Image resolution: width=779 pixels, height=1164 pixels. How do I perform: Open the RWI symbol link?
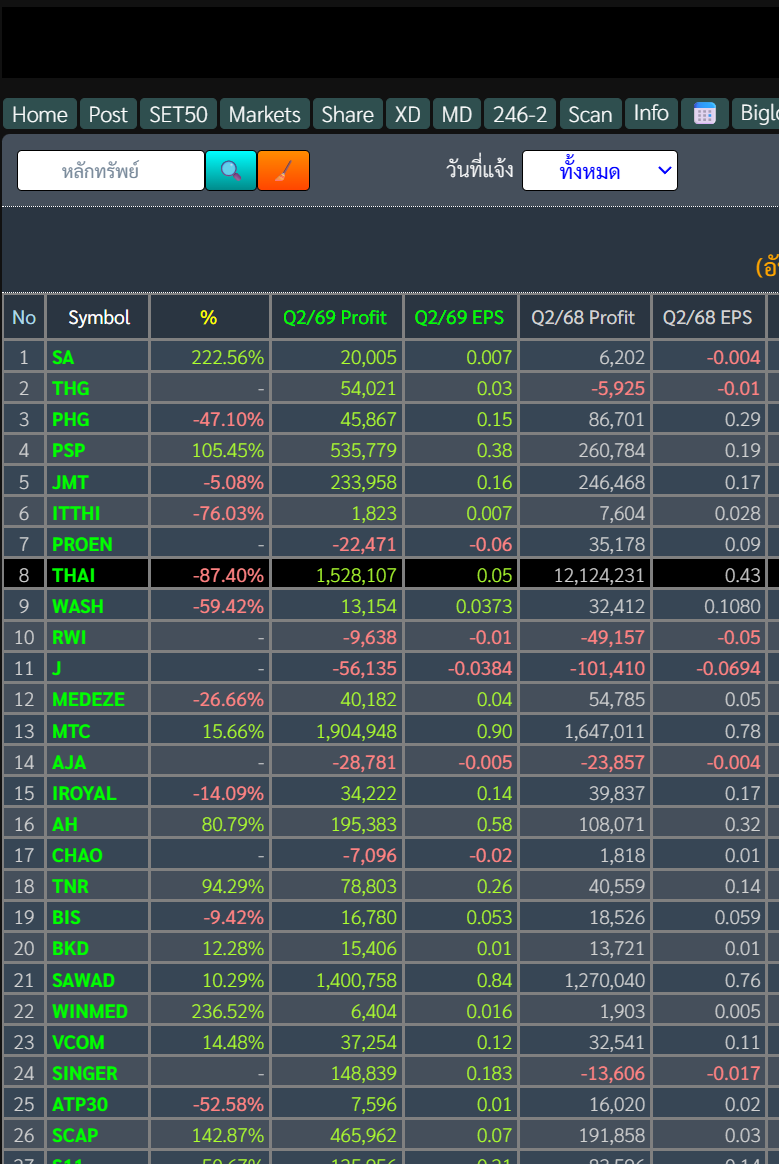click(69, 638)
